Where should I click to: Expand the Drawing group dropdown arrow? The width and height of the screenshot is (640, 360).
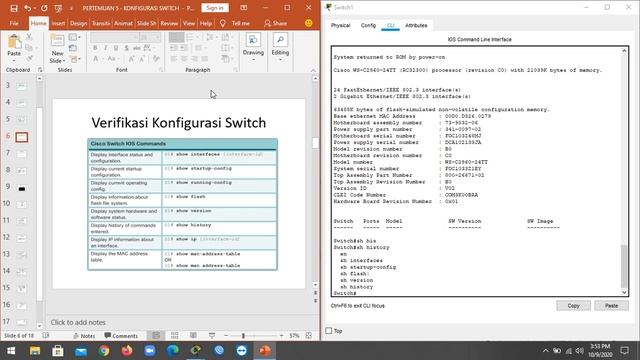point(253,60)
